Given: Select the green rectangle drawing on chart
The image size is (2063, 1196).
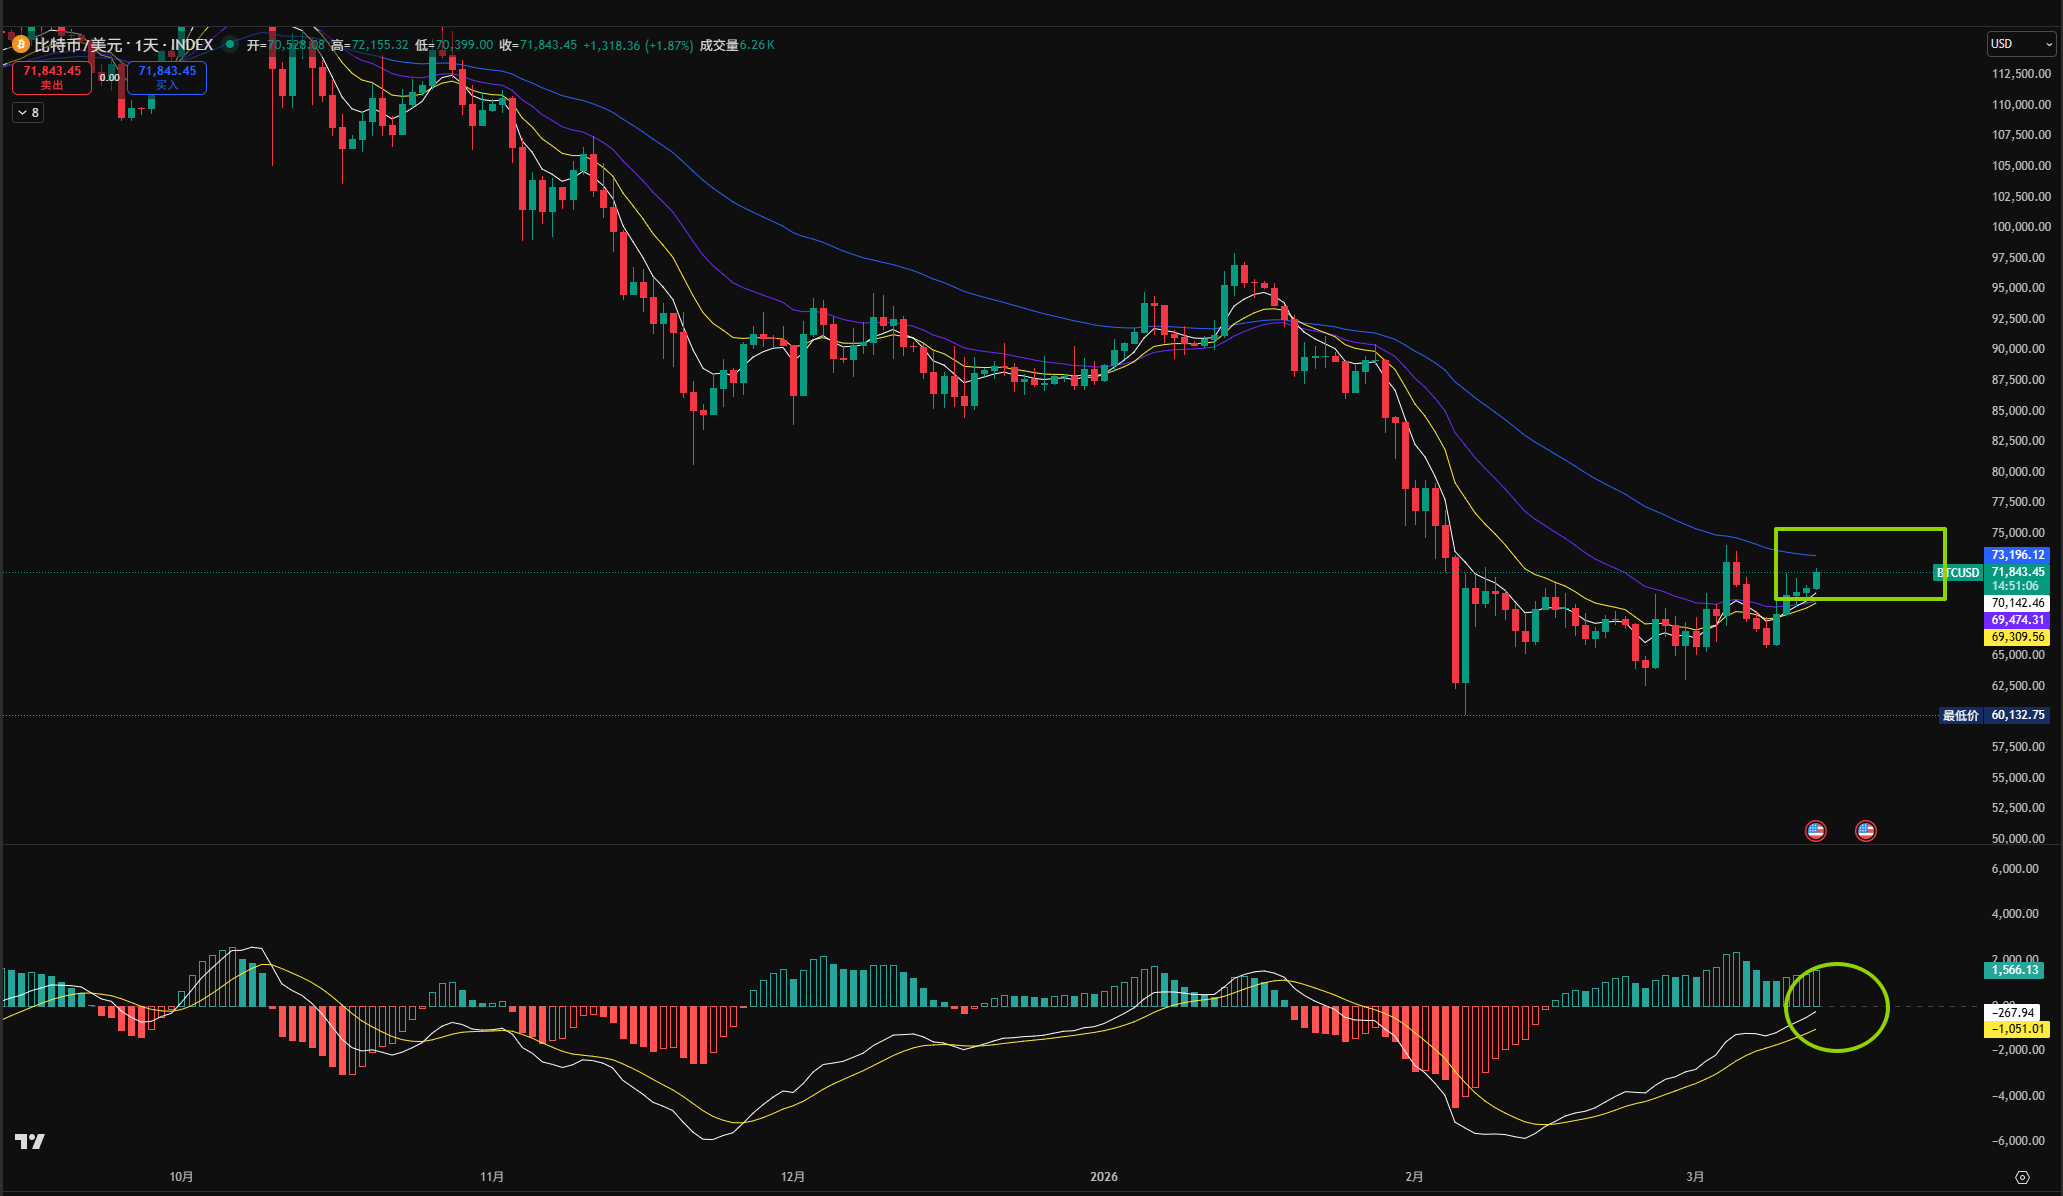Looking at the screenshot, I should [x=1860, y=529].
